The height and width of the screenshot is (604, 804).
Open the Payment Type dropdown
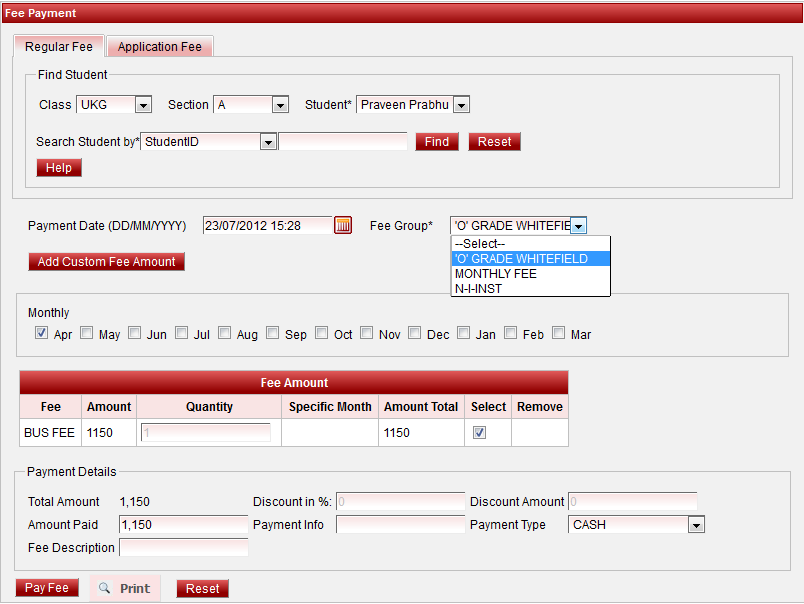point(696,525)
